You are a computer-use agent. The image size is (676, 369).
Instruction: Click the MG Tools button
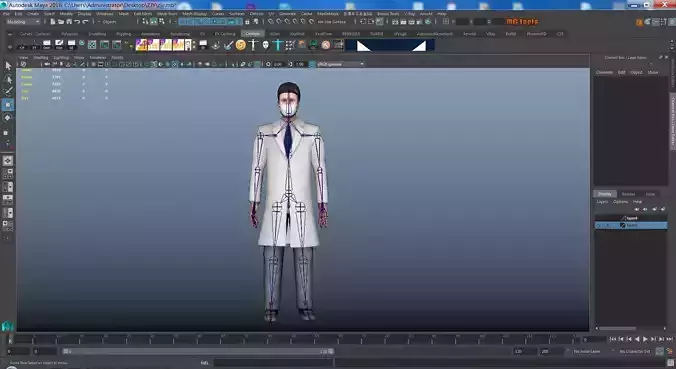tap(522, 22)
